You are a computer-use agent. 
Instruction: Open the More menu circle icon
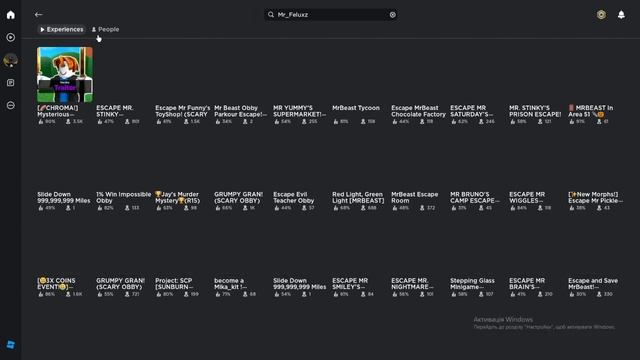pyautogui.click(x=11, y=105)
